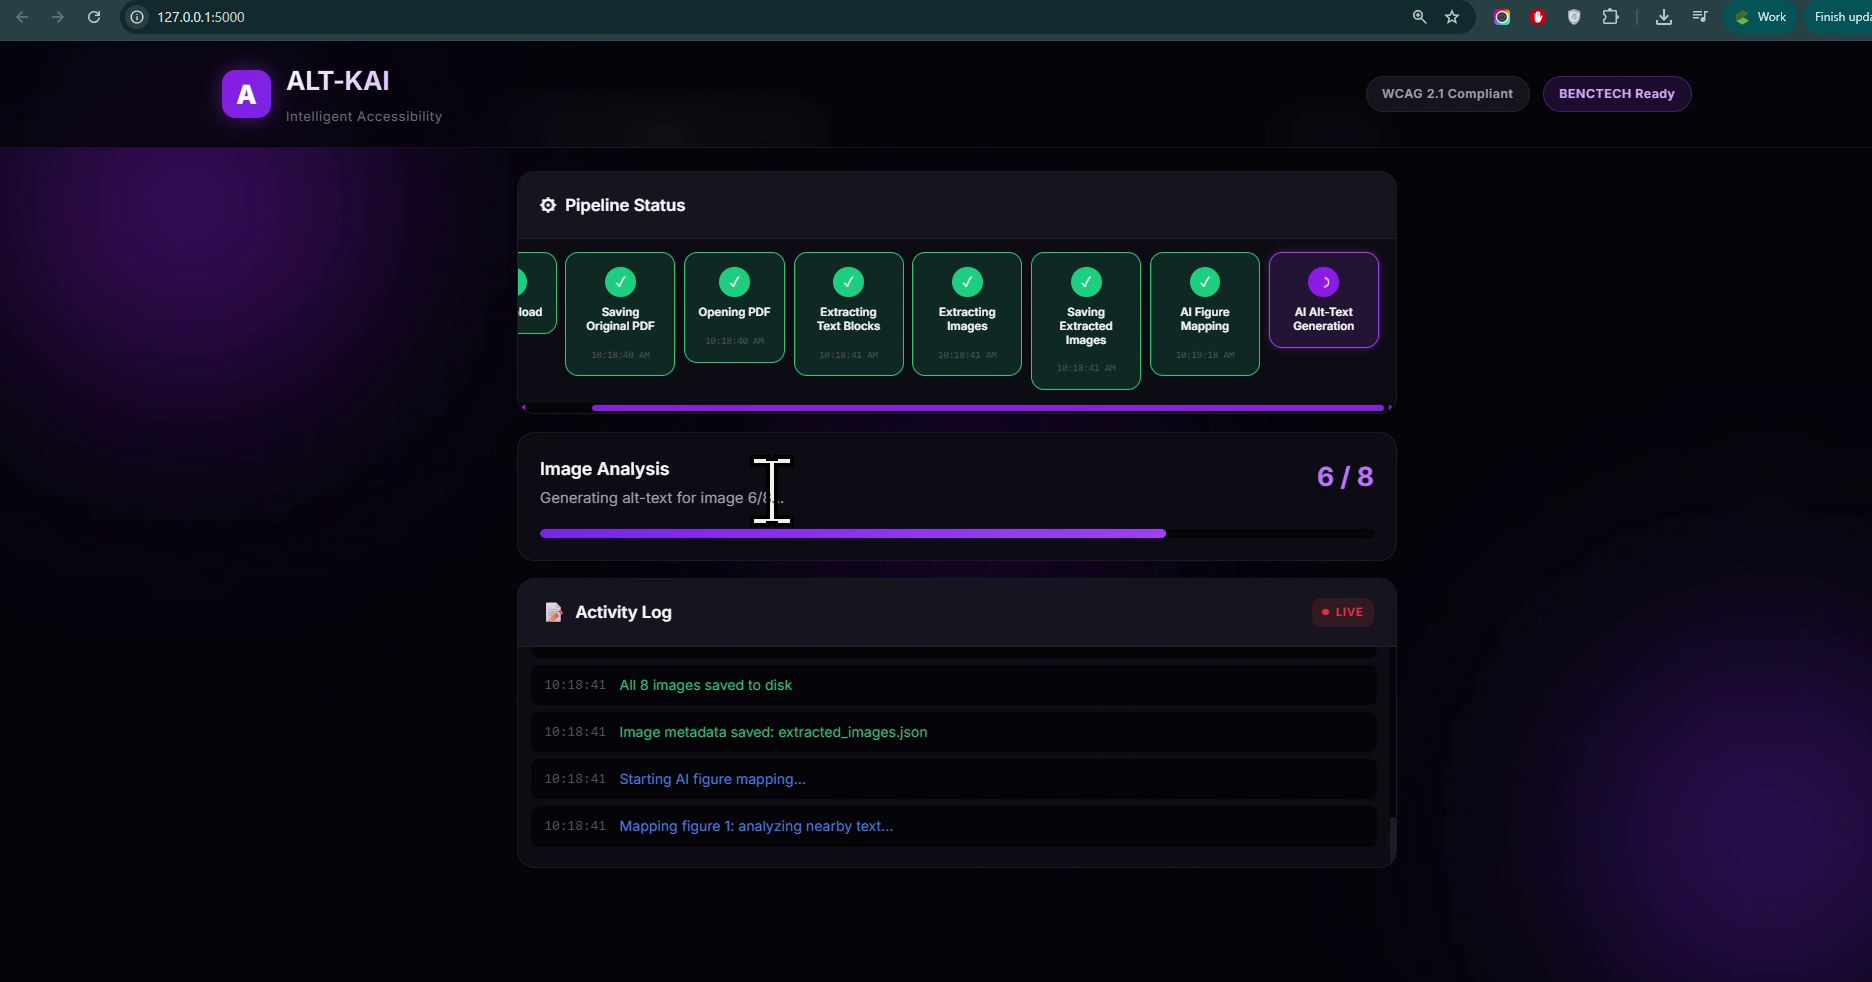Click the WCAG 2.1 Compliant badge
The height and width of the screenshot is (982, 1872).
tap(1446, 93)
